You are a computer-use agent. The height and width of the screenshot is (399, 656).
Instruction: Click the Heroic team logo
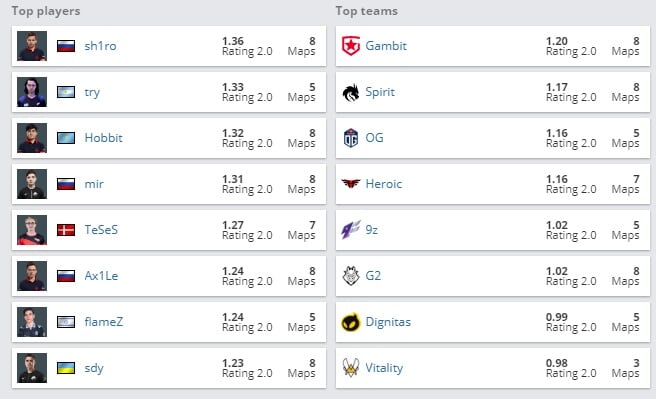(x=351, y=183)
